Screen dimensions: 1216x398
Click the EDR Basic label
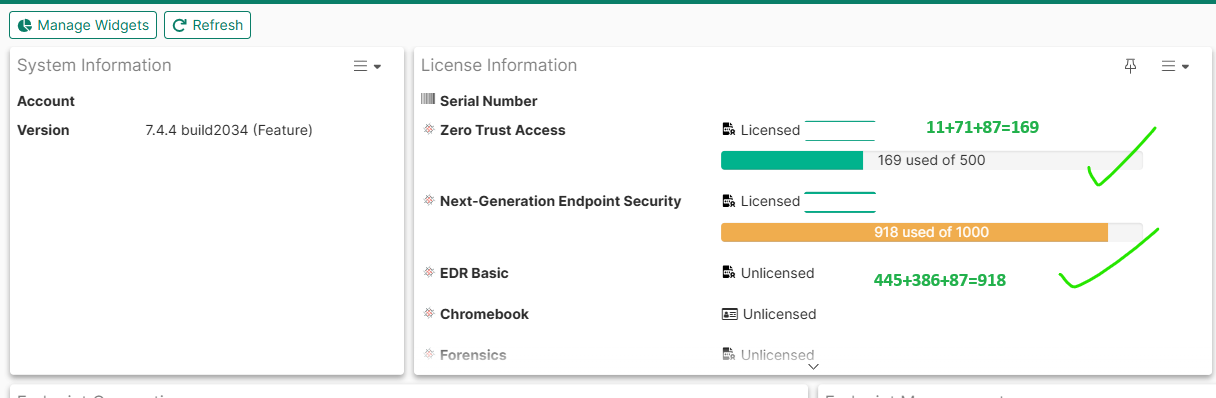click(474, 273)
